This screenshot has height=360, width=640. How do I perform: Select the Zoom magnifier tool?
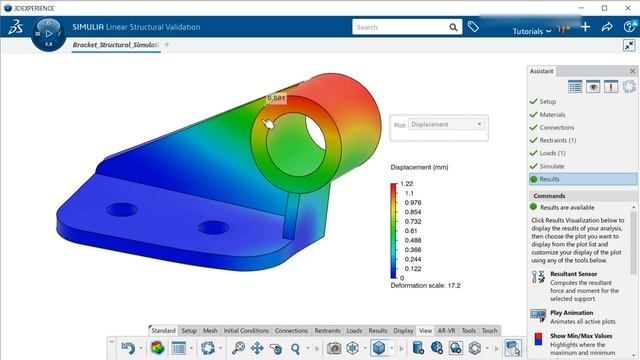click(296, 349)
